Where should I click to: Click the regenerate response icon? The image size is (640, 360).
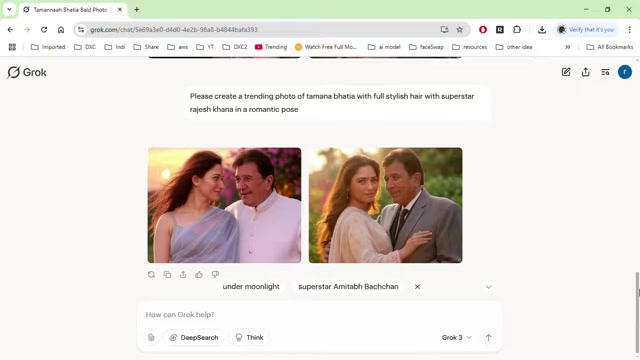pos(151,275)
